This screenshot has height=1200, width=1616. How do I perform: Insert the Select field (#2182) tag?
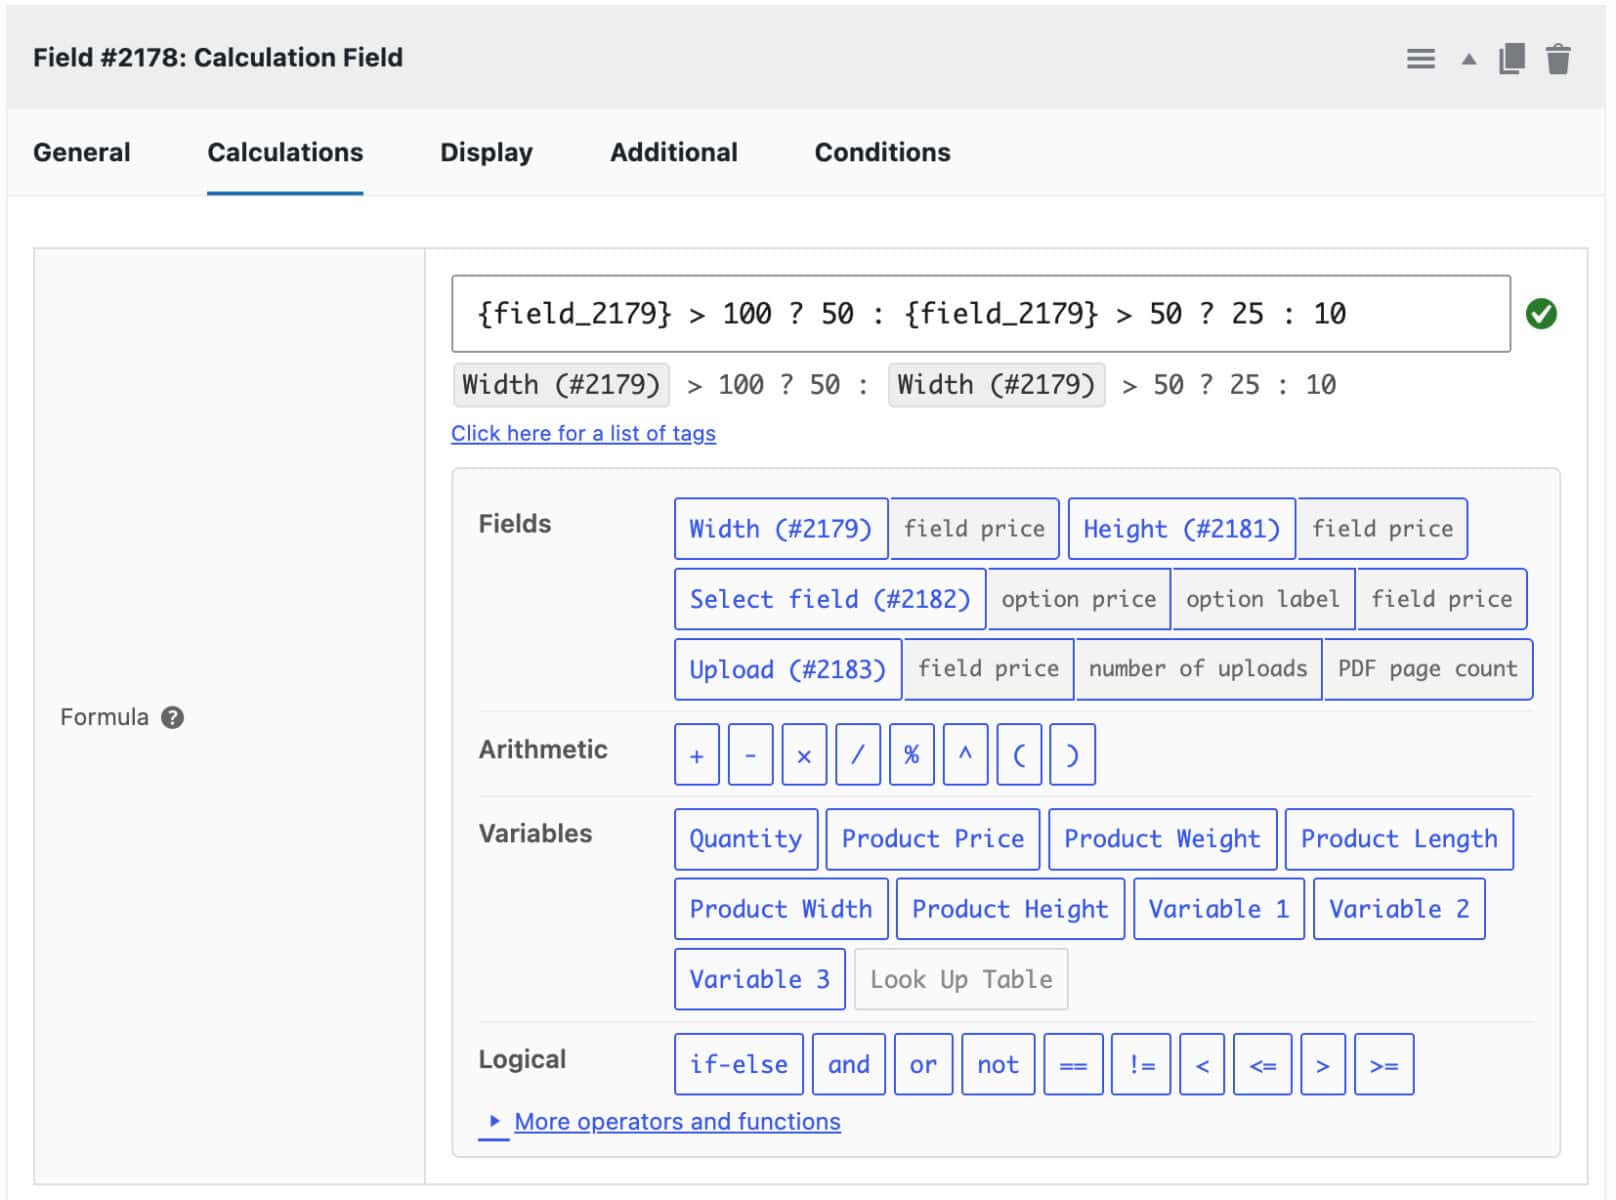[830, 599]
